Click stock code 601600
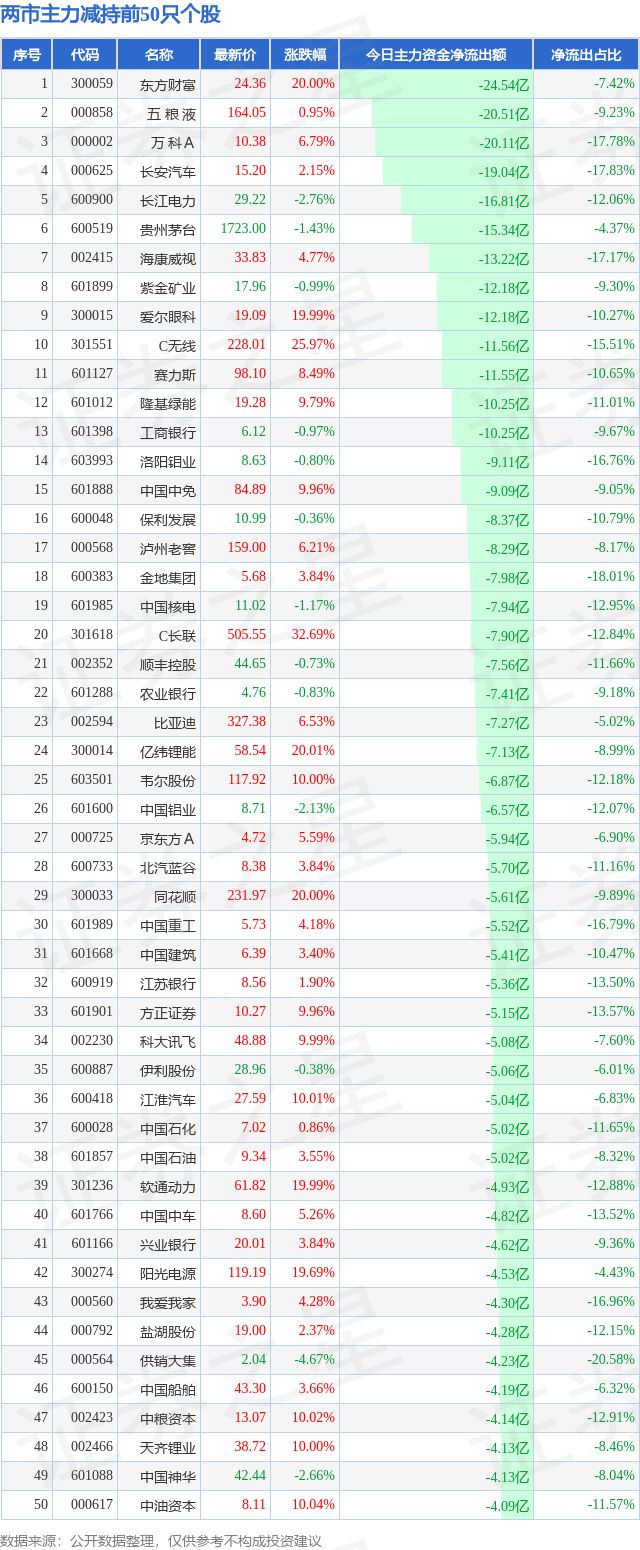The image size is (640, 1550). point(92,809)
